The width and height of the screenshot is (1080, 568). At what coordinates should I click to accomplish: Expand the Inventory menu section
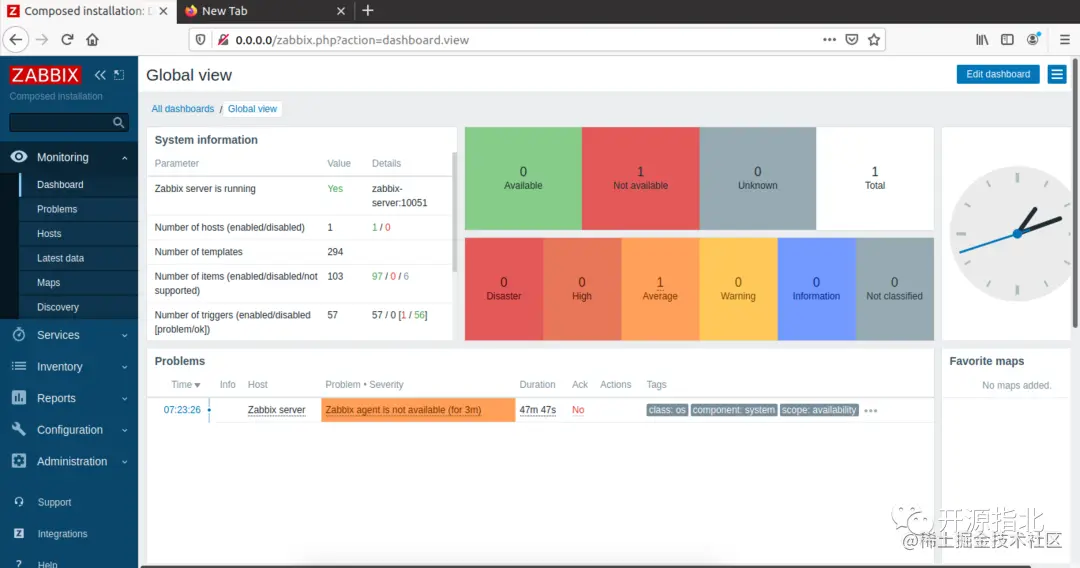[125, 367]
